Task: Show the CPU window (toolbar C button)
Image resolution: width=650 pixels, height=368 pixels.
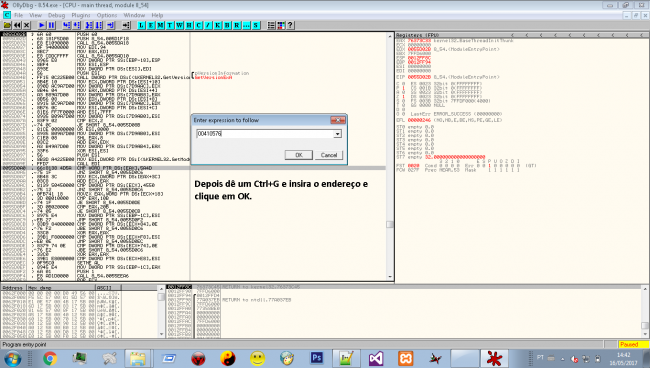Action: point(199,25)
